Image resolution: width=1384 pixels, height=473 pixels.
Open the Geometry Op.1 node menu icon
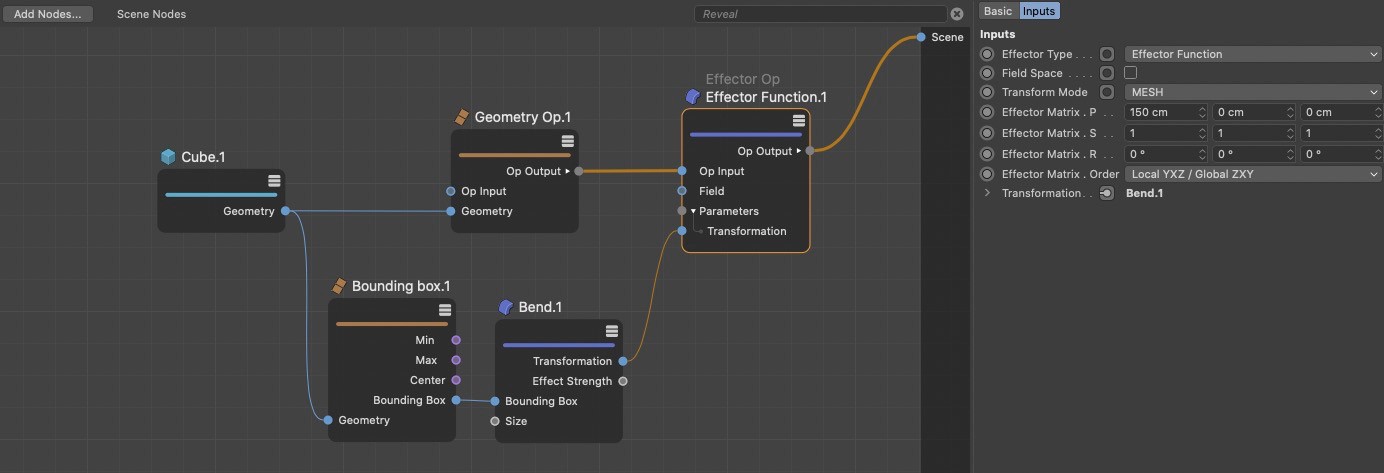(567, 141)
